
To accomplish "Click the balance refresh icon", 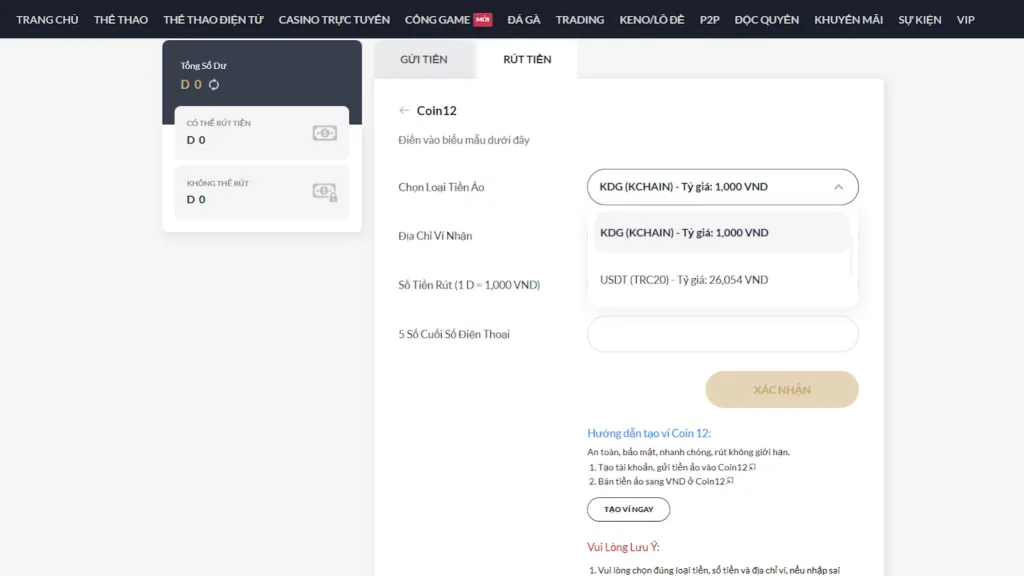I will coord(214,85).
